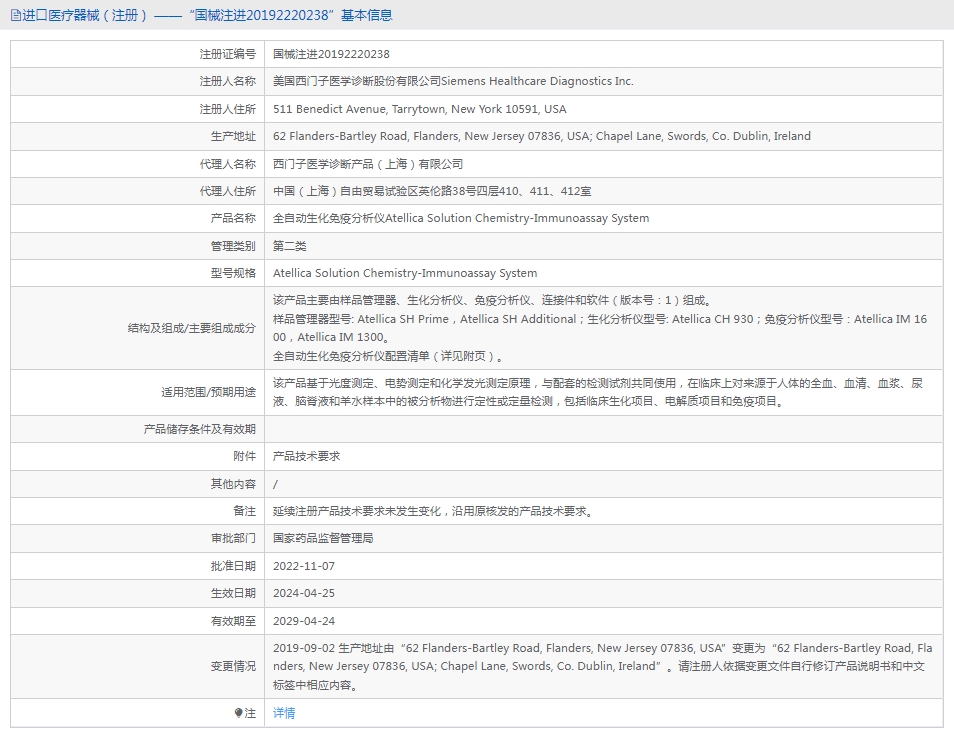The height and width of the screenshot is (733, 954).
Task: Click the 生产地址 label
Action: click(233, 136)
